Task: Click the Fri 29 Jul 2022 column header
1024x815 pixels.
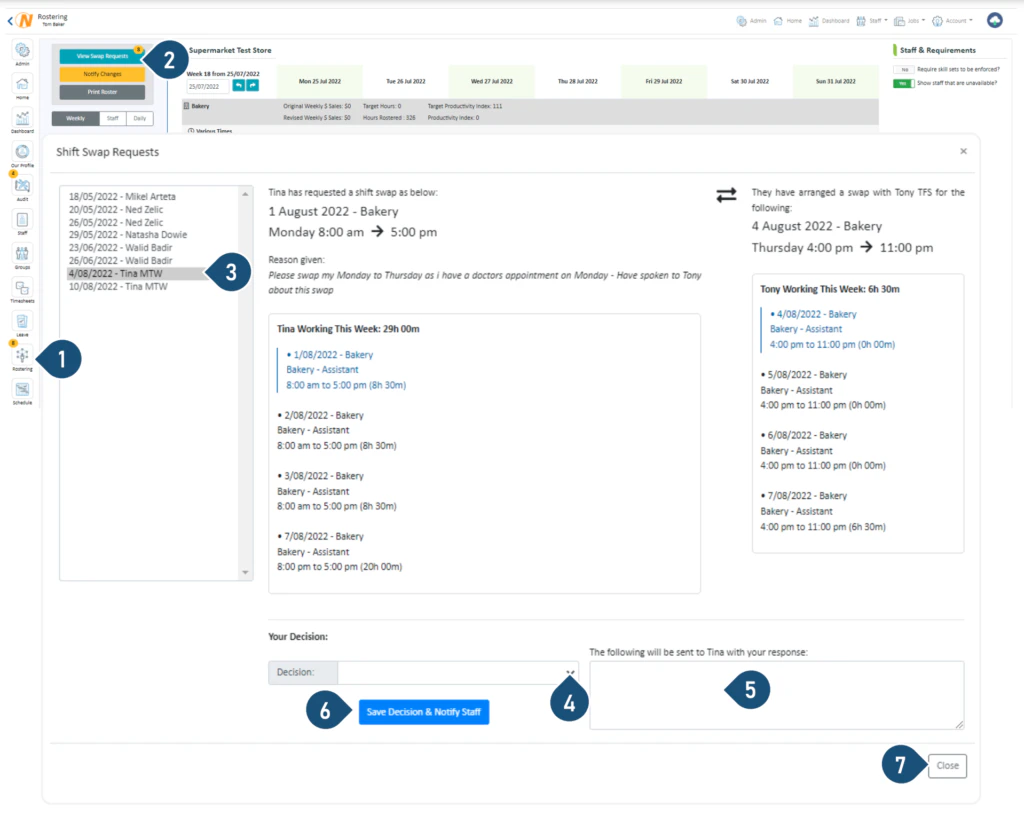Action: click(664, 82)
